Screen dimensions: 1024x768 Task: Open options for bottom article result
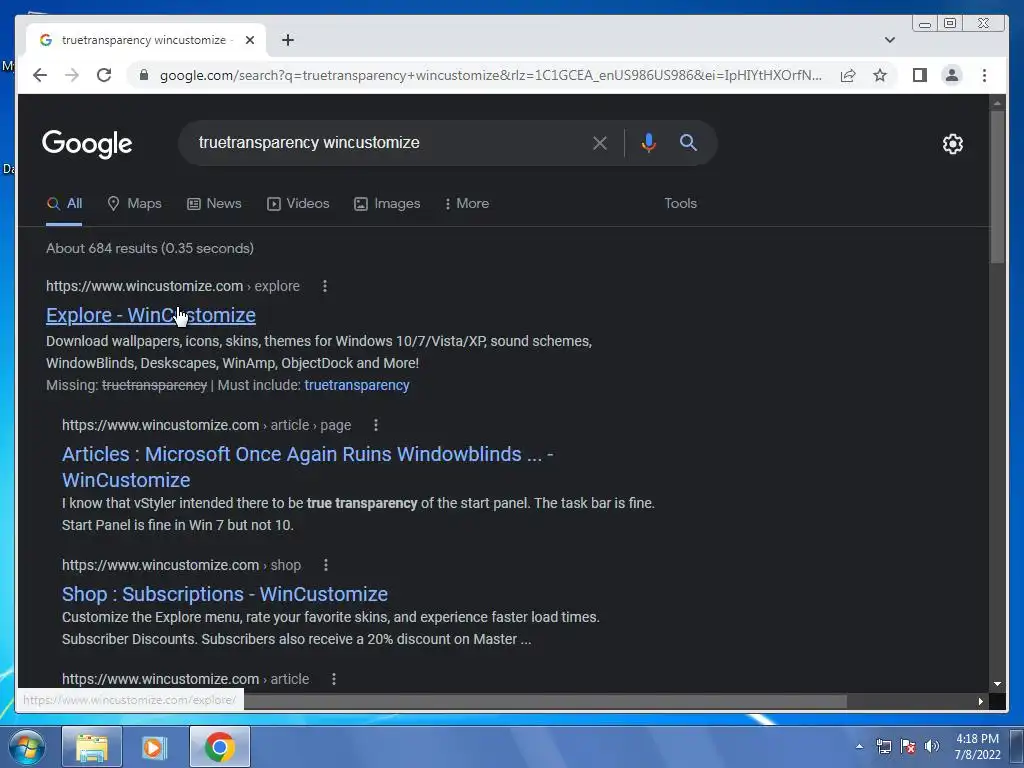pos(334,679)
